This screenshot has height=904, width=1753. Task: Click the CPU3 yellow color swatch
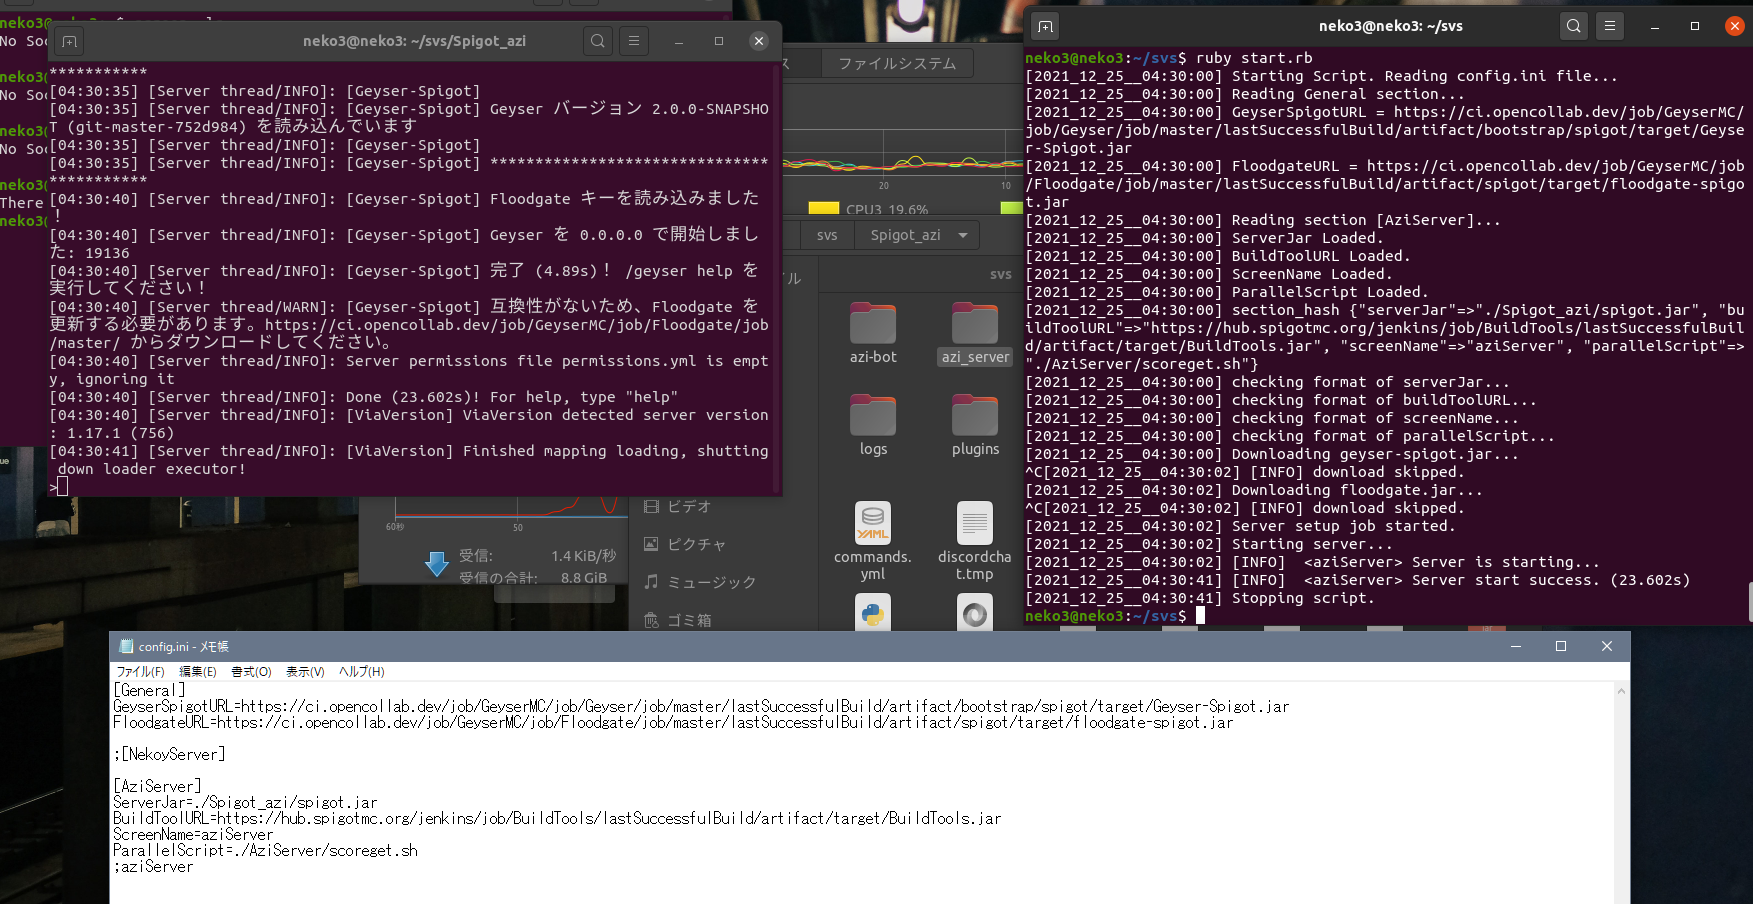coord(823,208)
